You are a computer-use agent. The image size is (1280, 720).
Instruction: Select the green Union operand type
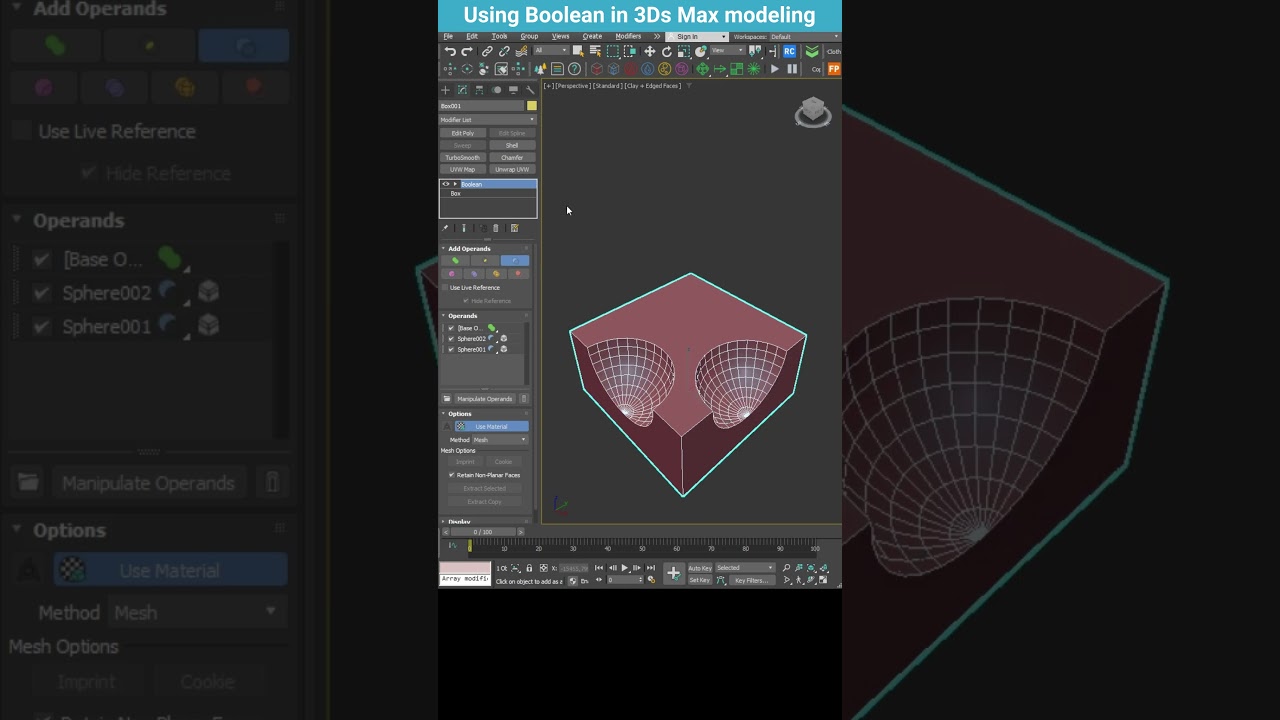coord(455,260)
